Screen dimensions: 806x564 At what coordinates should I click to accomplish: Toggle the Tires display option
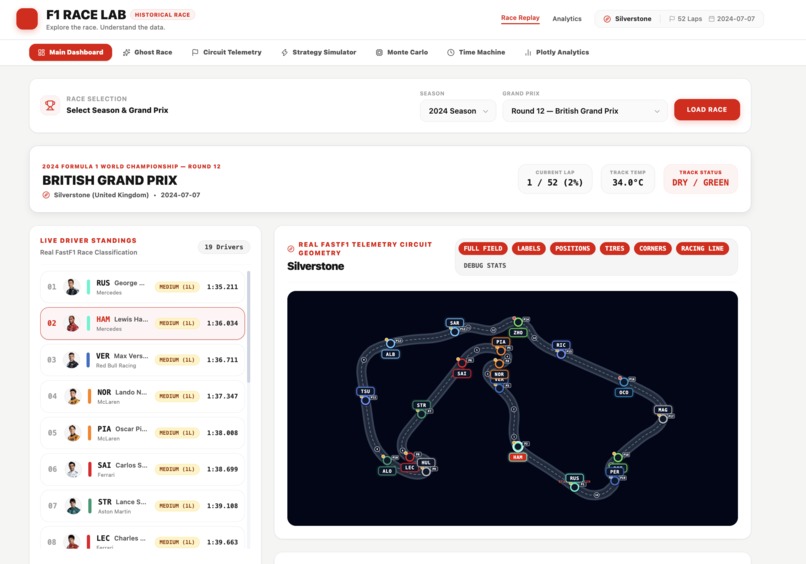[x=614, y=248]
